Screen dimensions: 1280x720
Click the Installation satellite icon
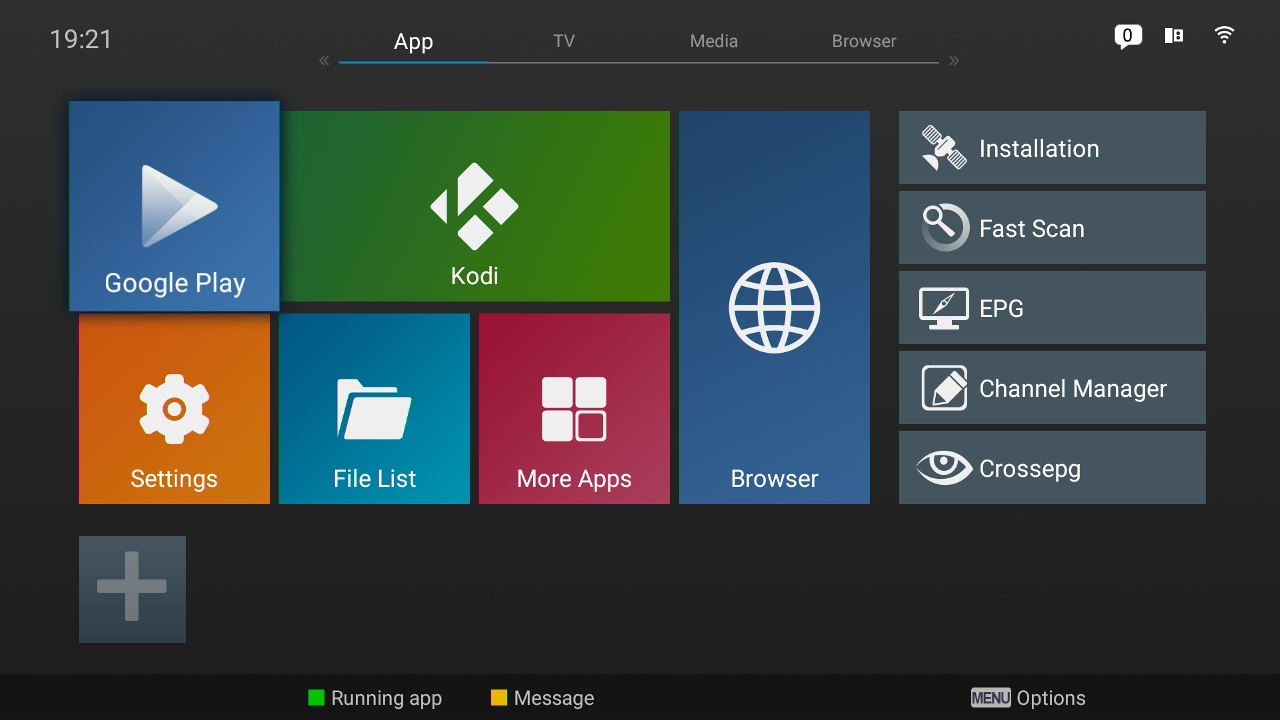[x=944, y=148]
